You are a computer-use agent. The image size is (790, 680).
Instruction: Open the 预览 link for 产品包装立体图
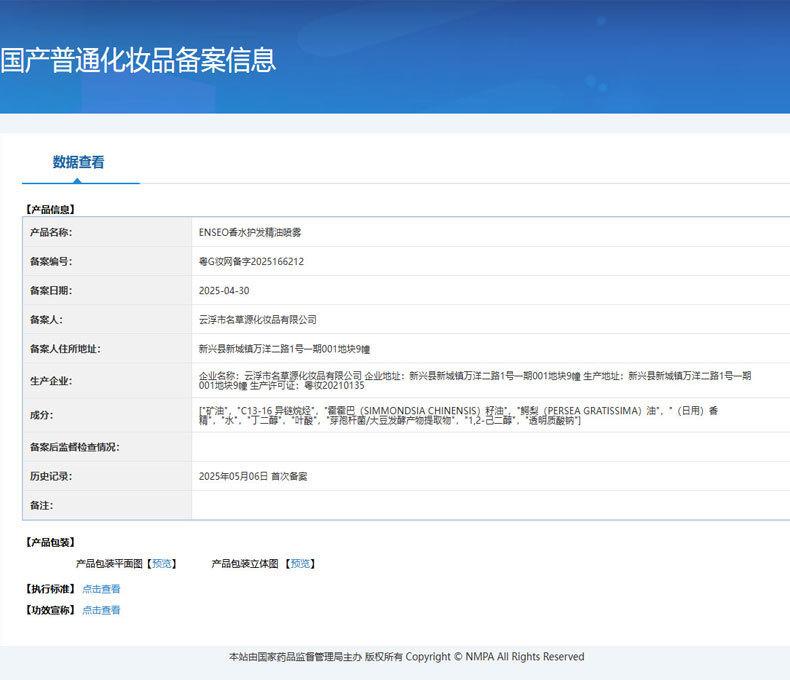point(299,564)
